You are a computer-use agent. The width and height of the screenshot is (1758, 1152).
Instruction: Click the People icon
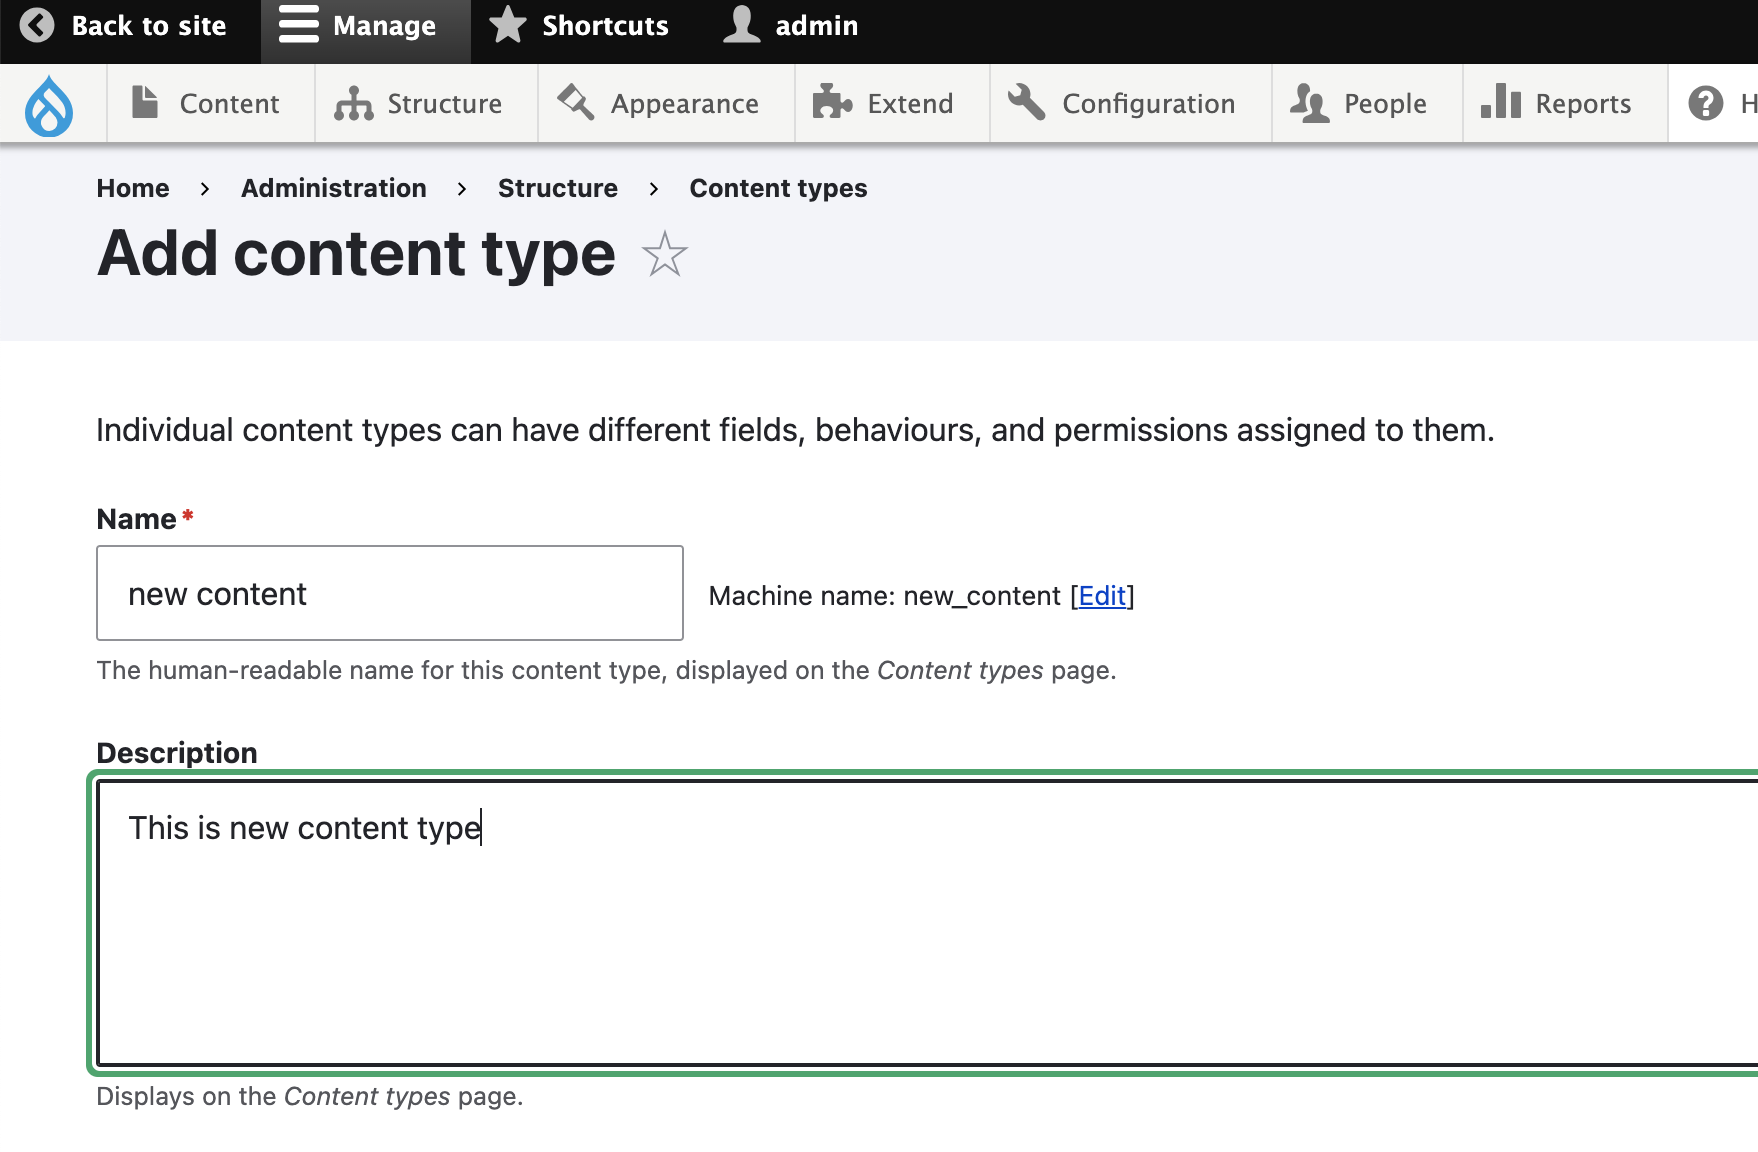coord(1307,102)
